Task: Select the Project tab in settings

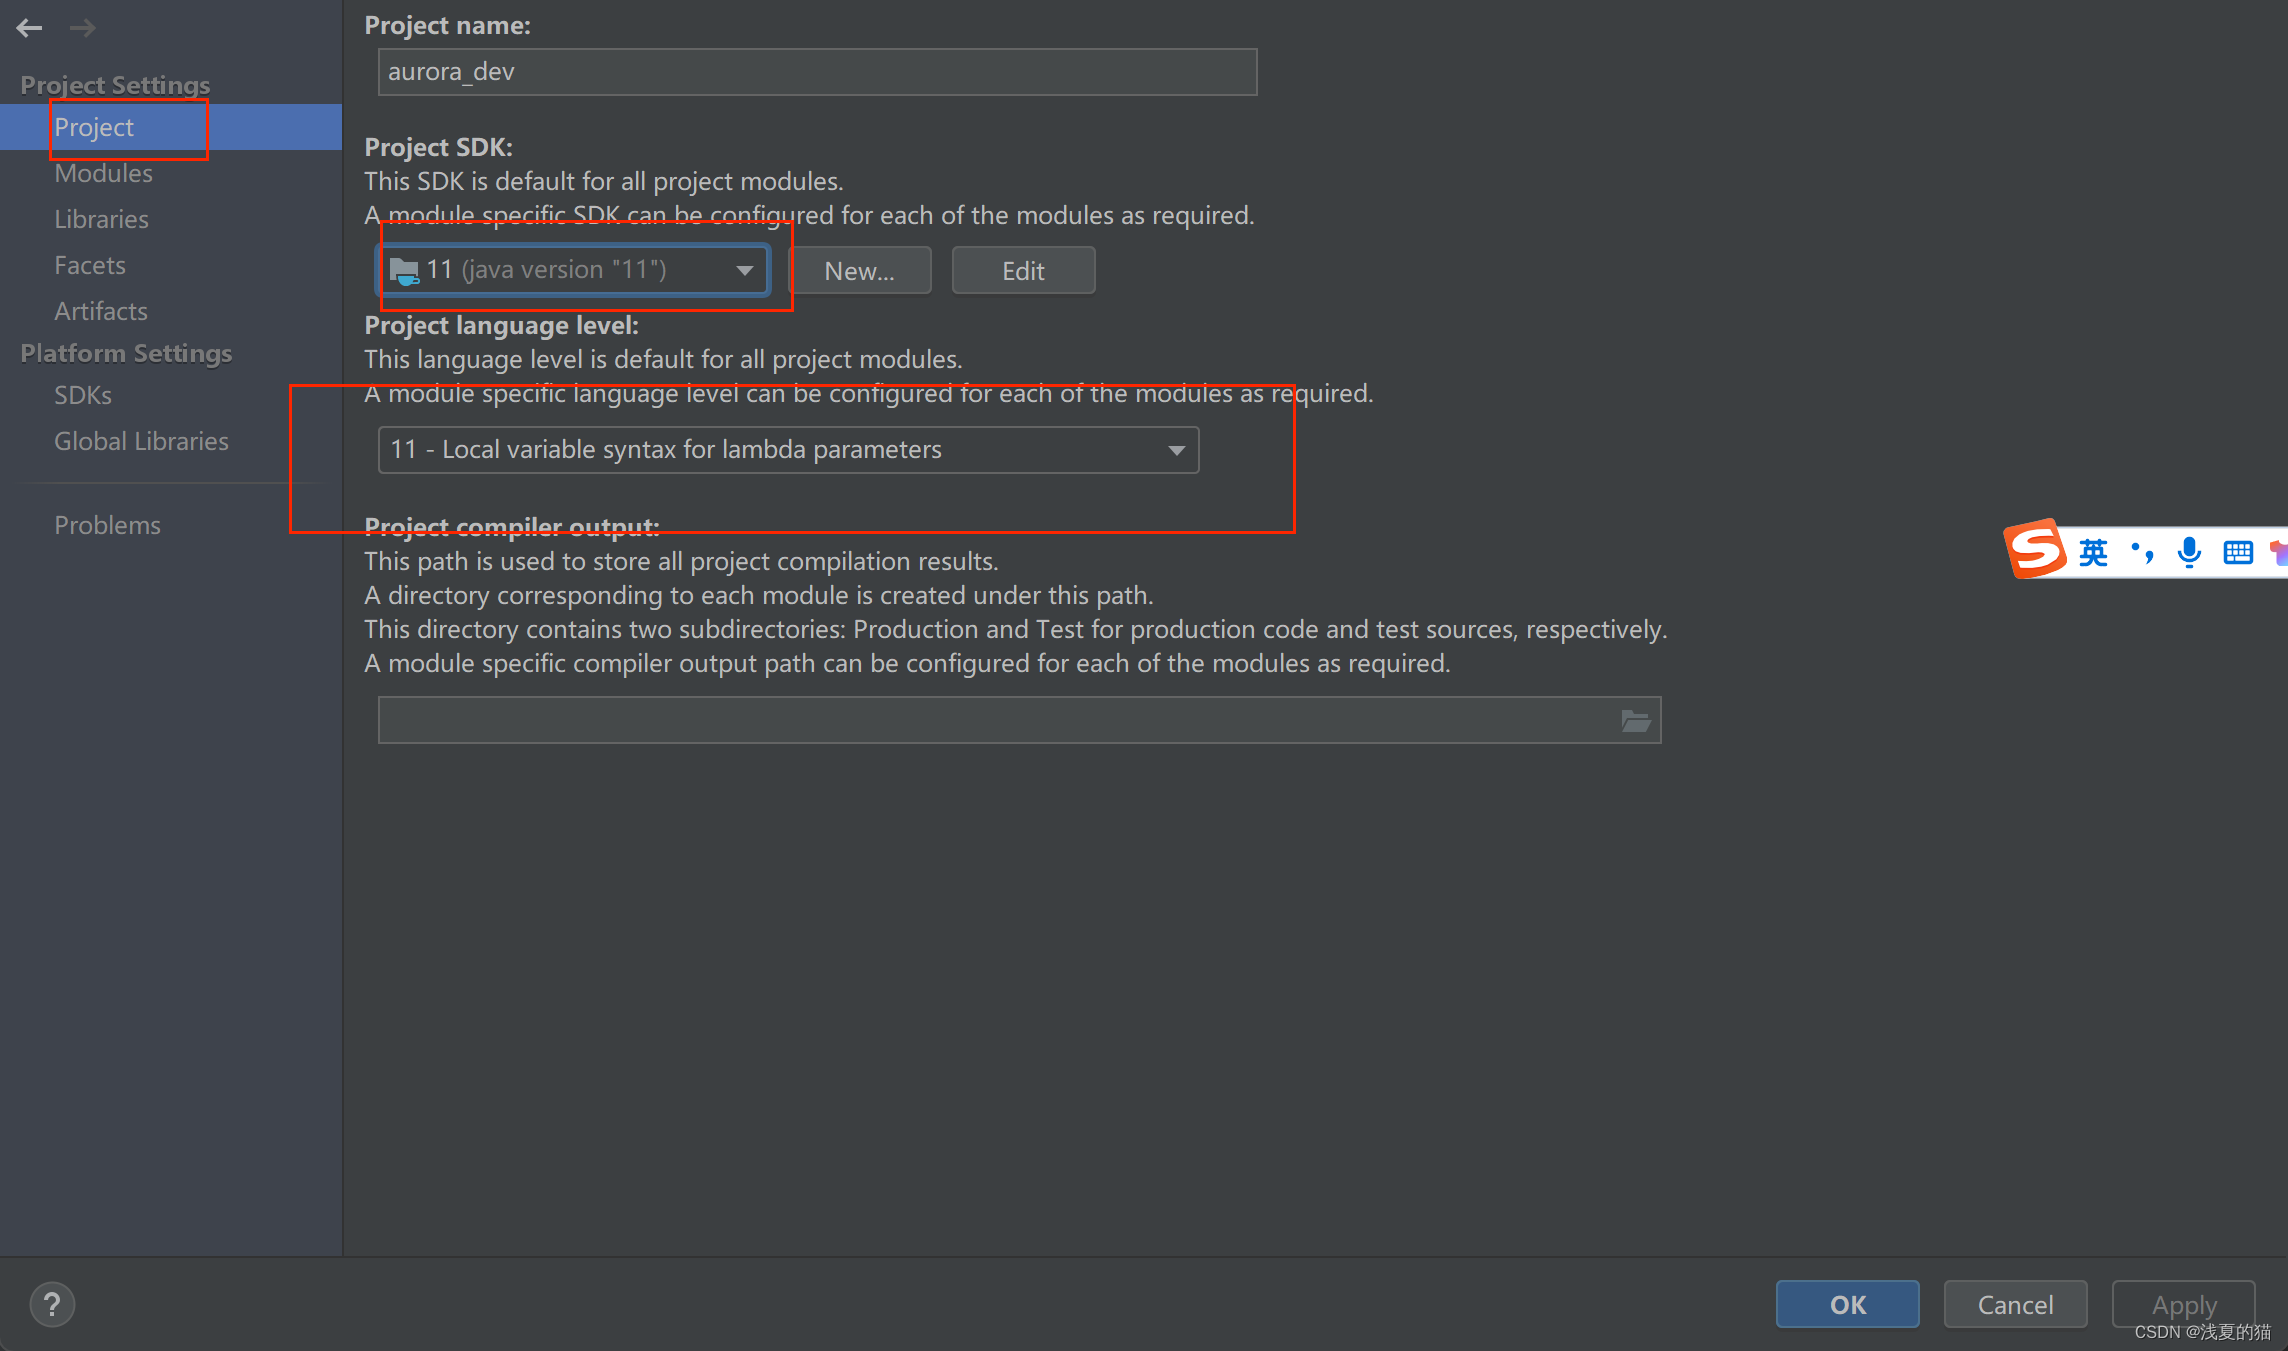Action: click(90, 127)
